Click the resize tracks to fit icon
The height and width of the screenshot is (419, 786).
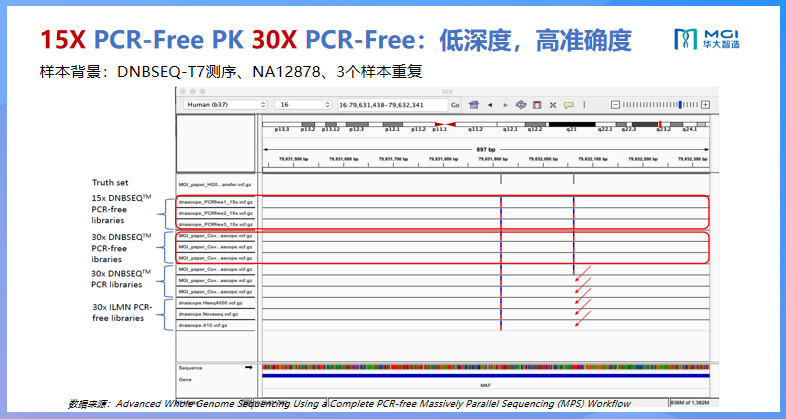pyautogui.click(x=553, y=105)
